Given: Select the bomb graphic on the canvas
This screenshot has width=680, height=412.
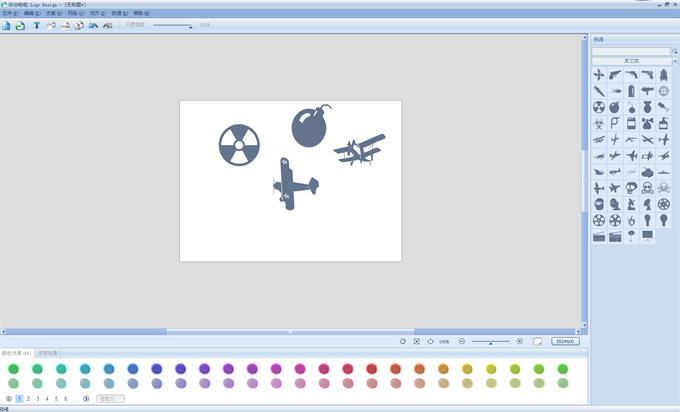Looking at the screenshot, I should 309,126.
